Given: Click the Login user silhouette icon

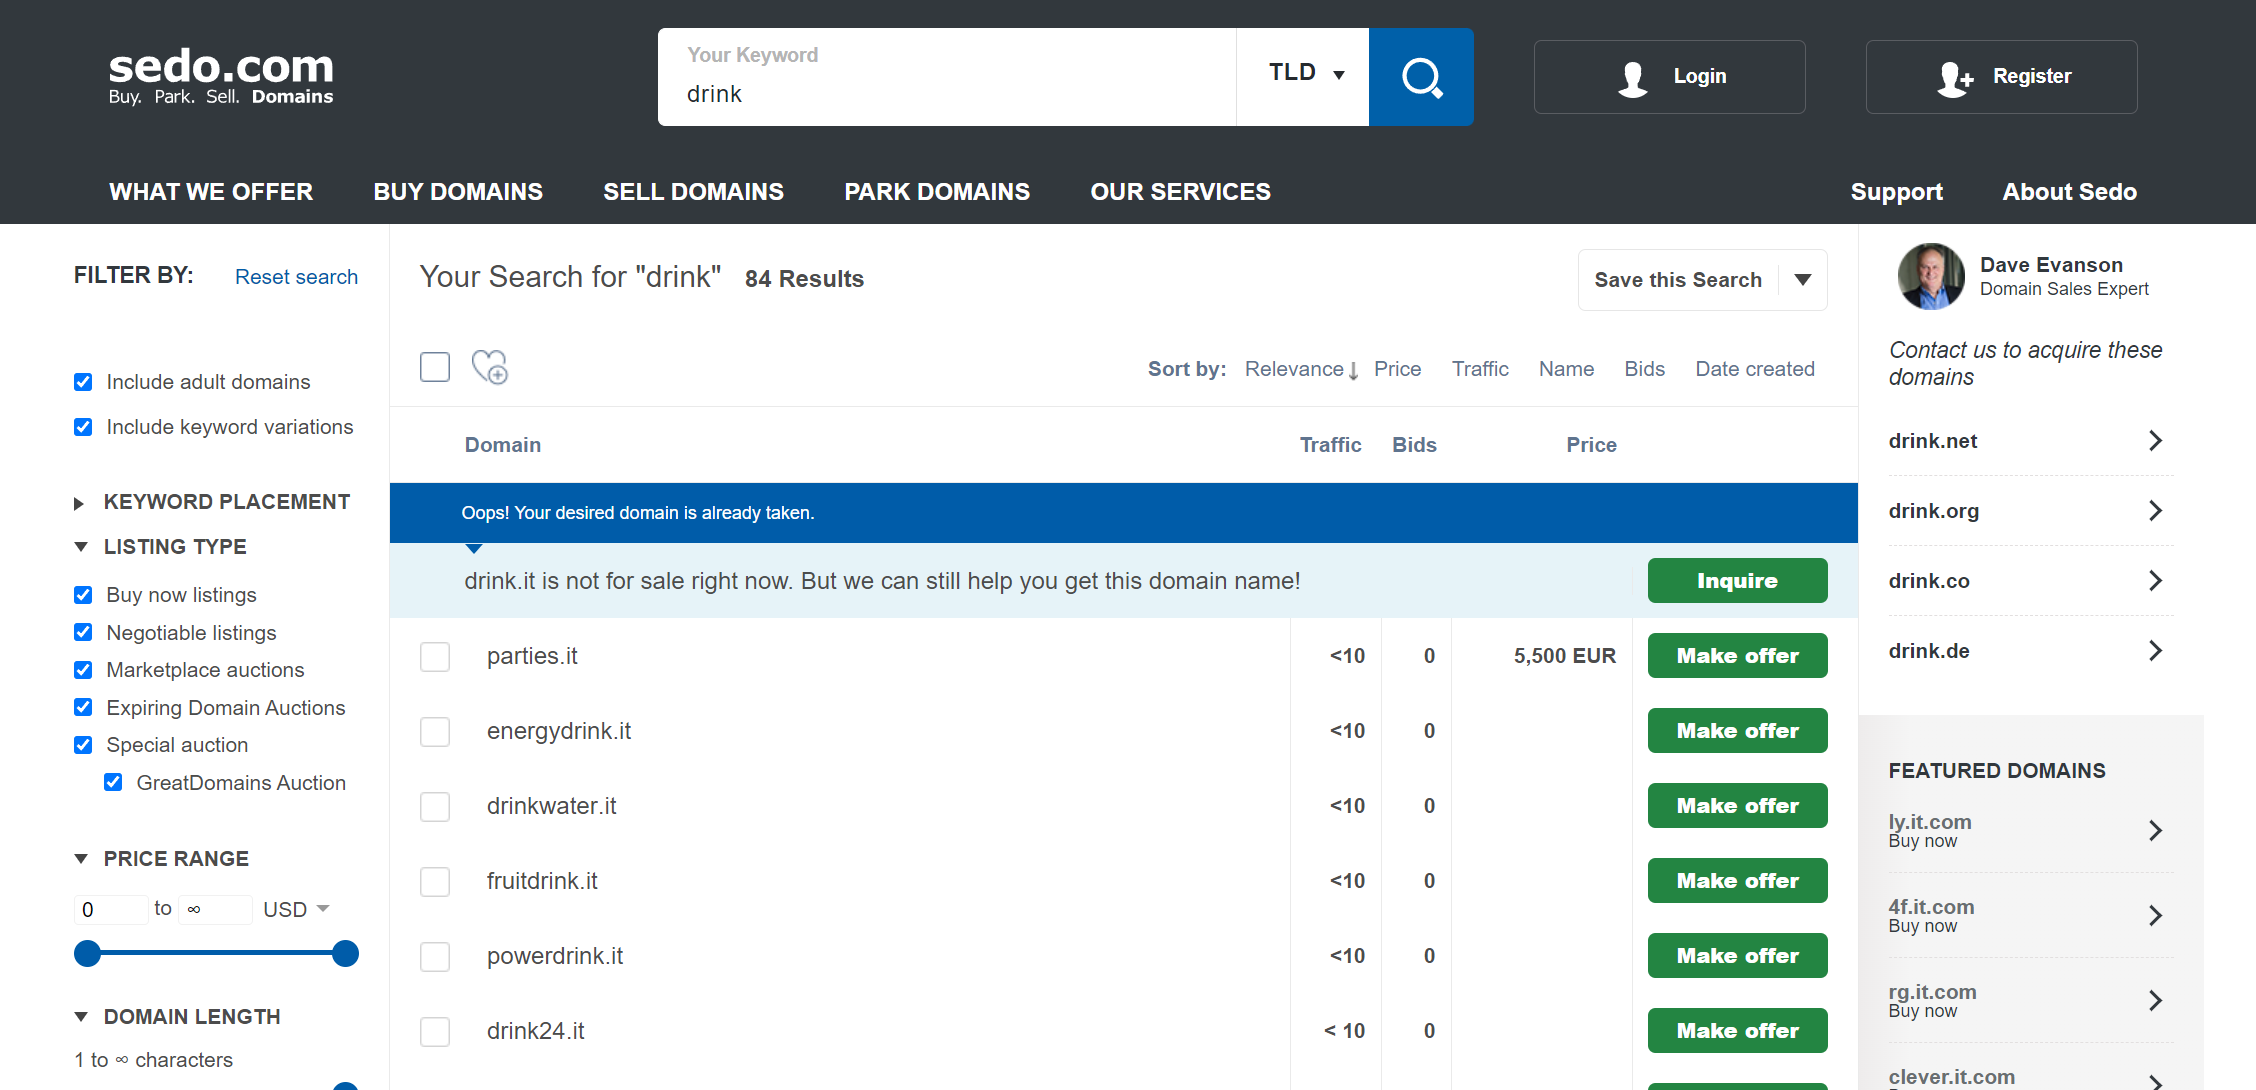Looking at the screenshot, I should click(x=1632, y=77).
